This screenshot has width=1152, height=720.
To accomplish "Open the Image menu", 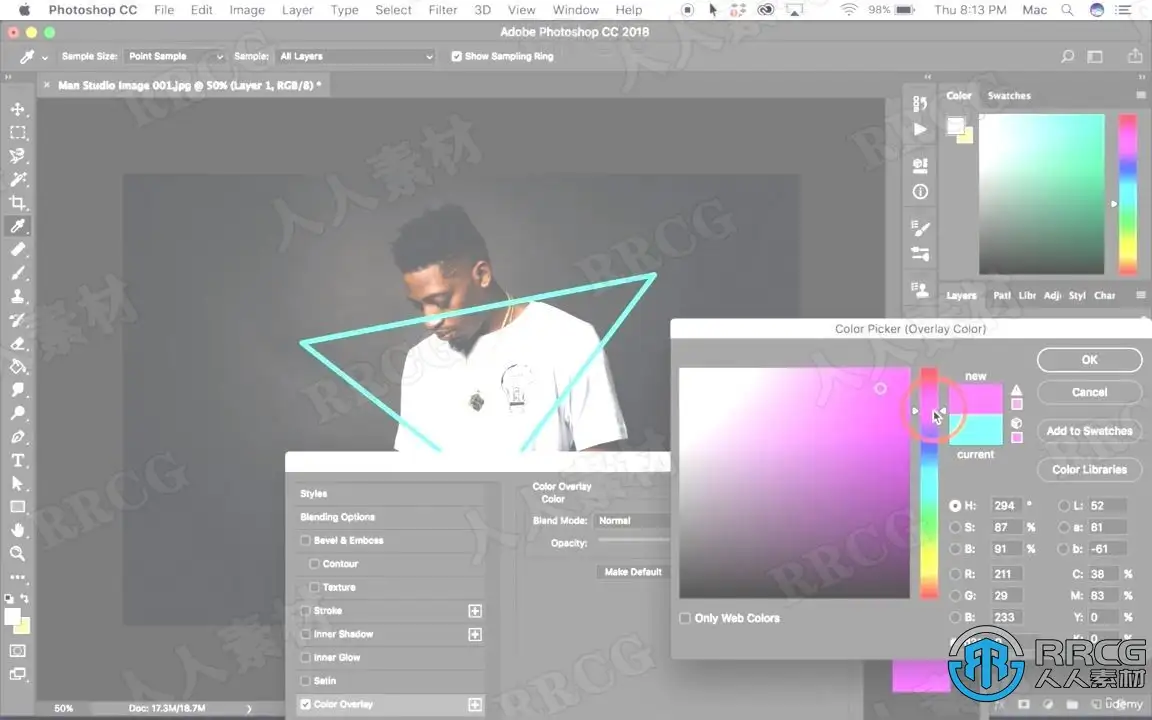I will tap(247, 10).
